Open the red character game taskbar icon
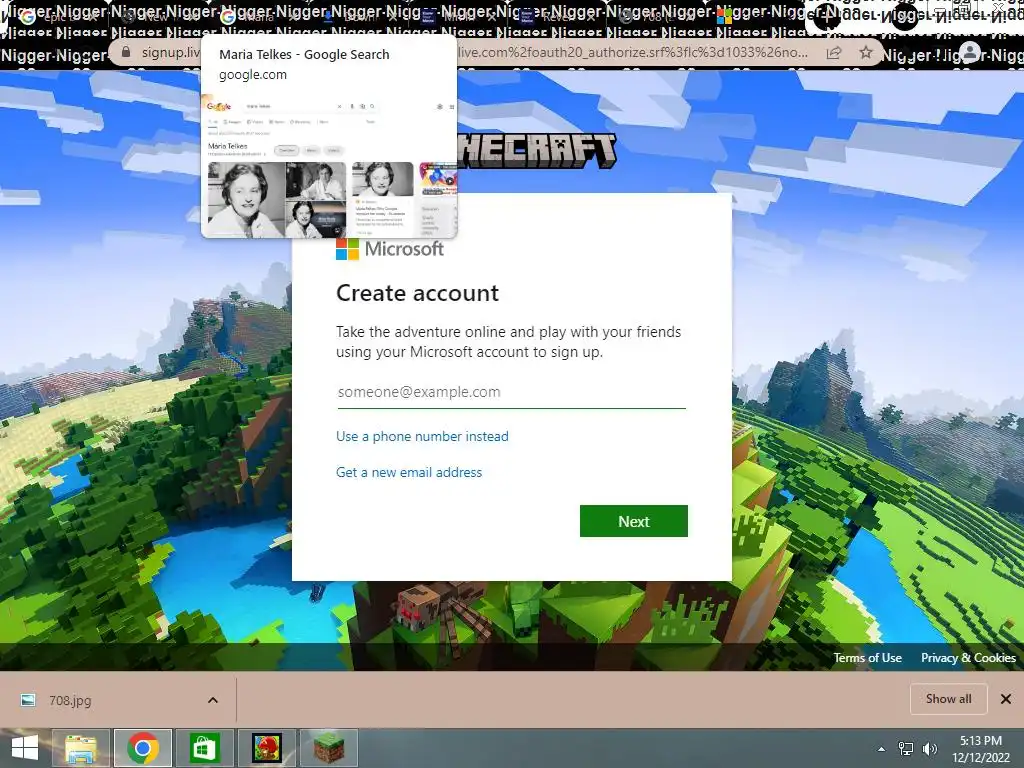 pos(266,748)
